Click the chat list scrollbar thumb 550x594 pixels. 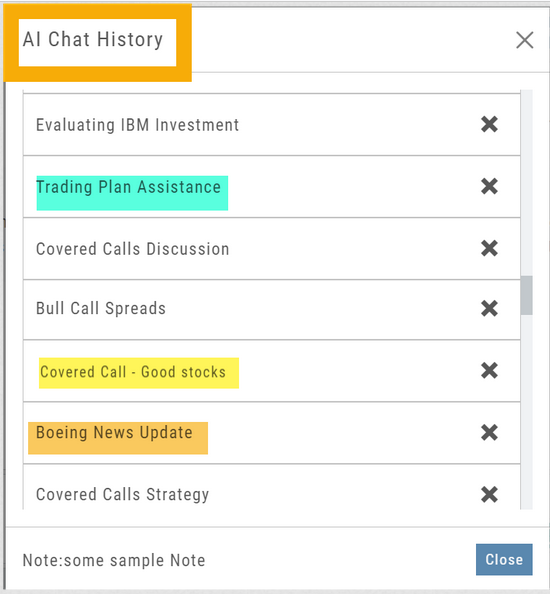[526, 295]
